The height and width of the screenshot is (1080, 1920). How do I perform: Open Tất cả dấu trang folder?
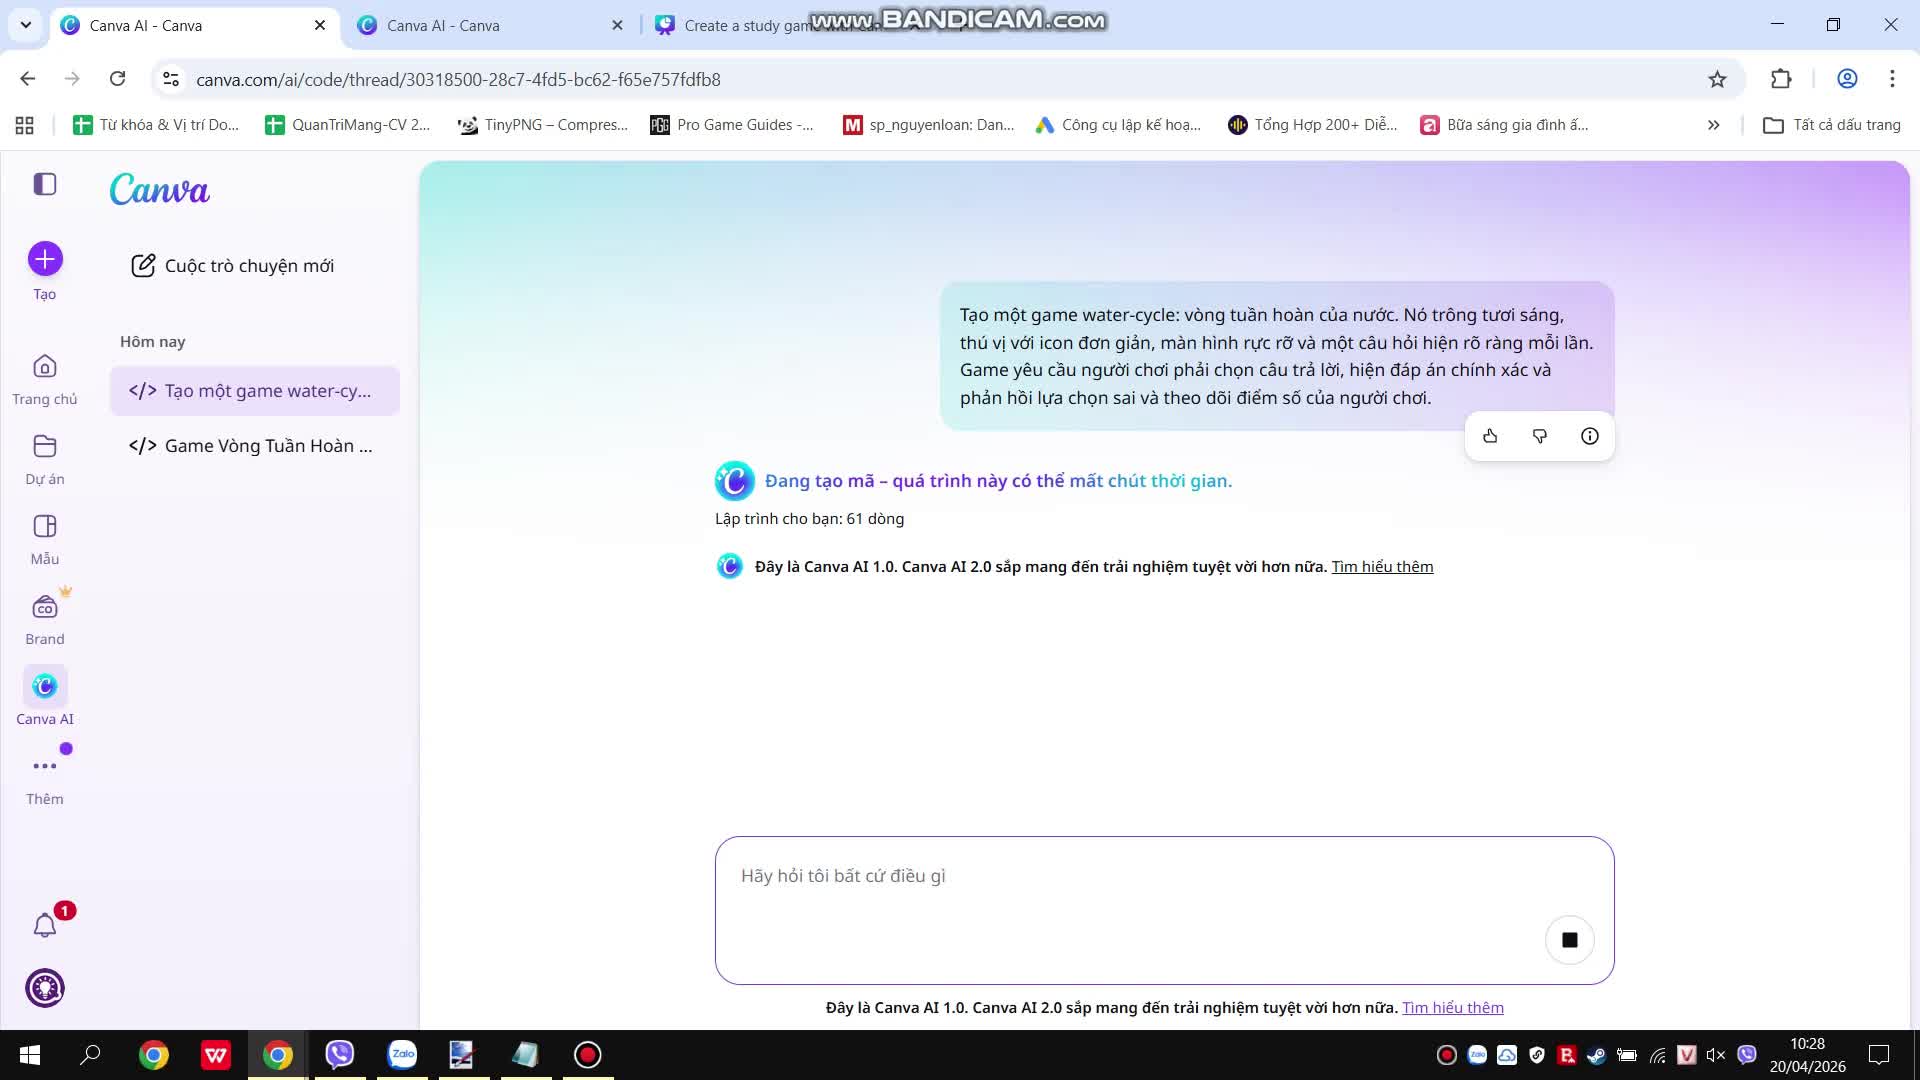[1832, 125]
